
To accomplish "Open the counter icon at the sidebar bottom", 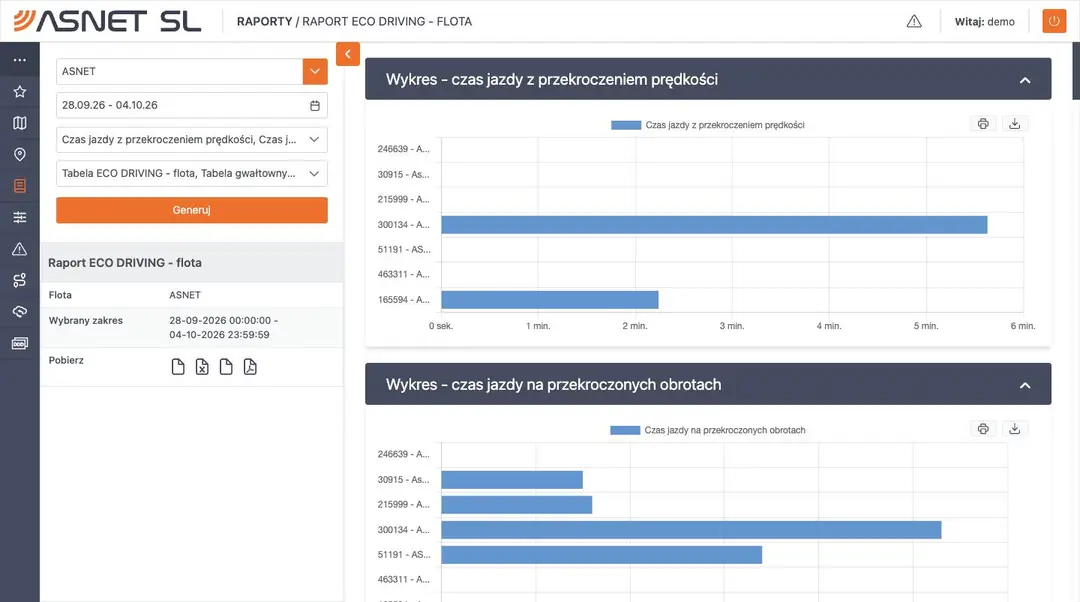I will (19, 343).
